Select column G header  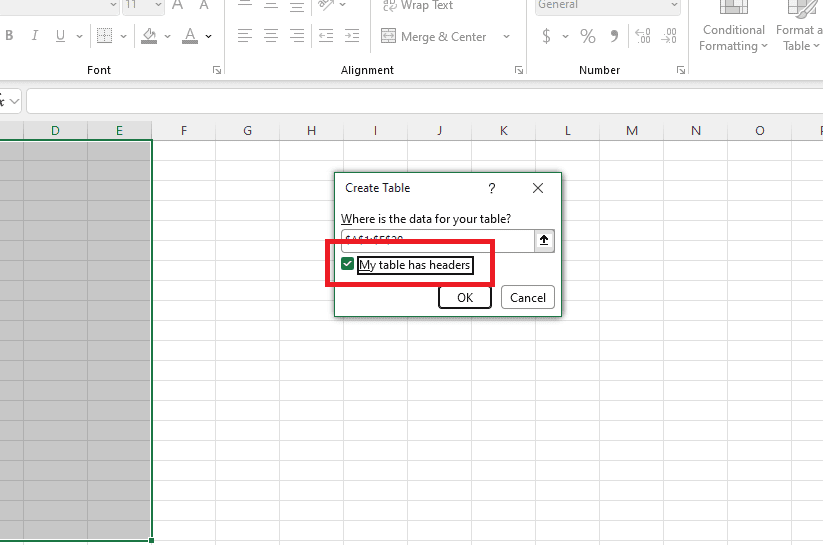click(248, 131)
